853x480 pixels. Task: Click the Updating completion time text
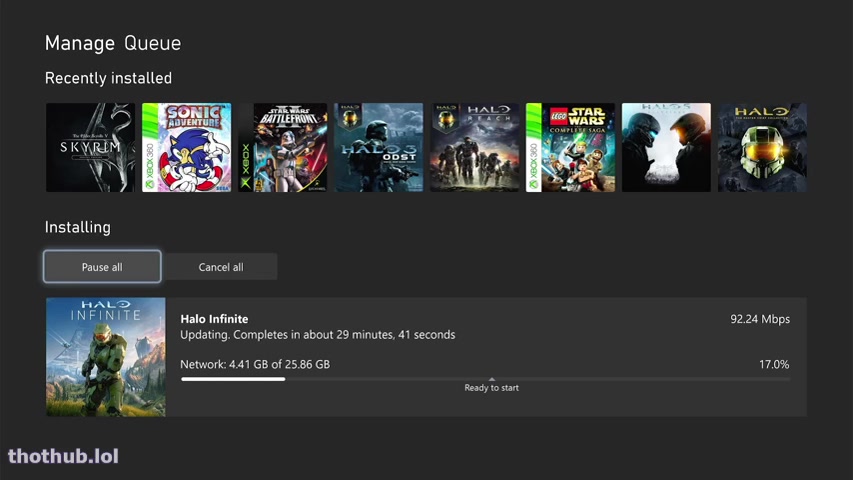(318, 335)
